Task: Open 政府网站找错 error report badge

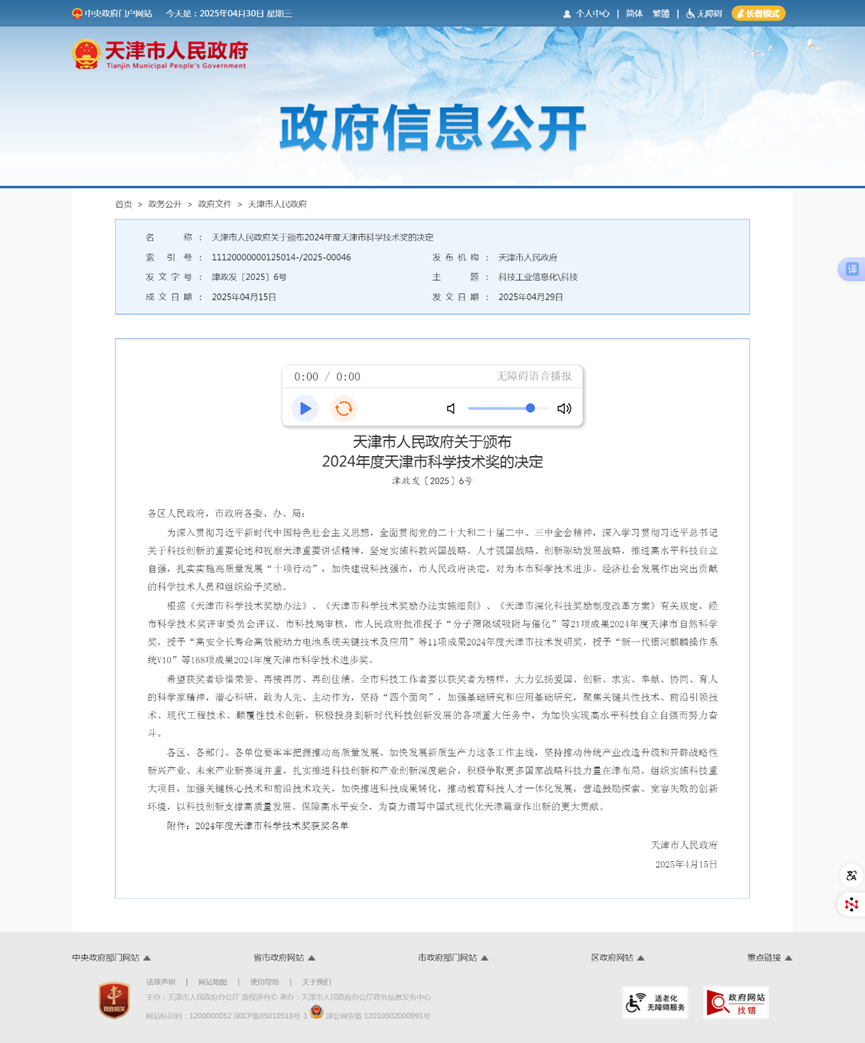Action: (x=736, y=1003)
